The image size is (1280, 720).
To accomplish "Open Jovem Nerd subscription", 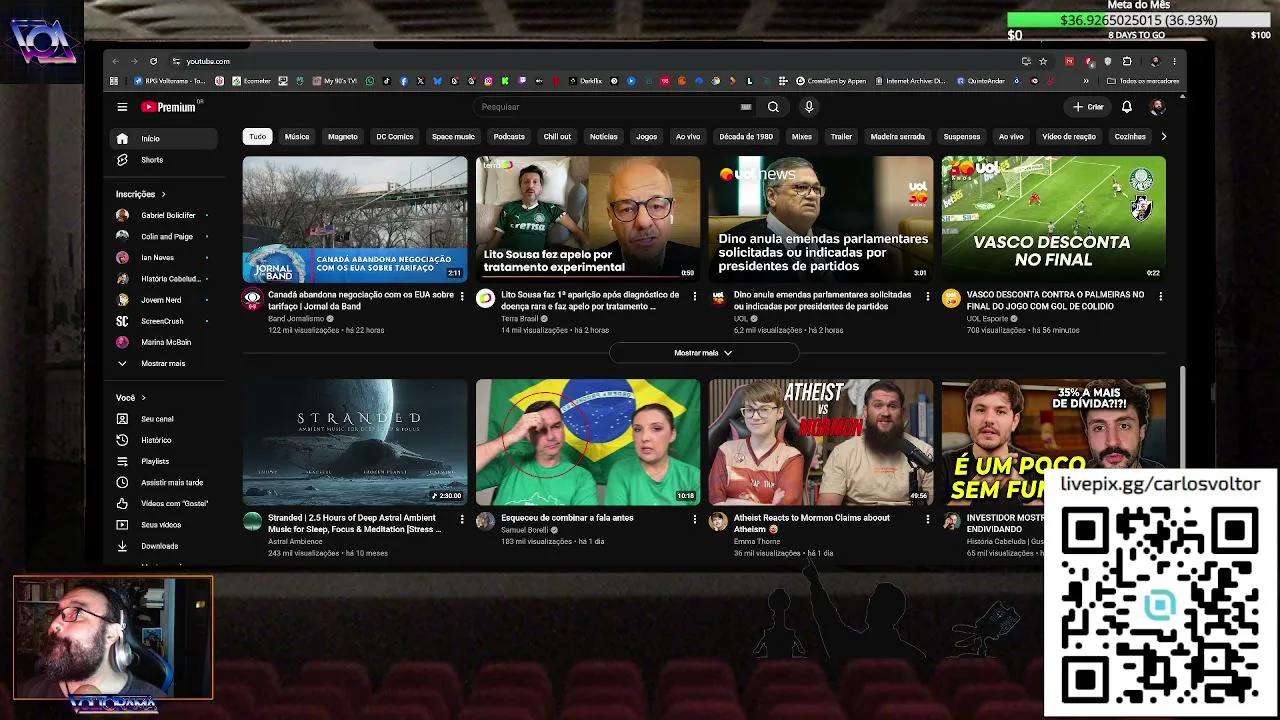I will (x=163, y=300).
